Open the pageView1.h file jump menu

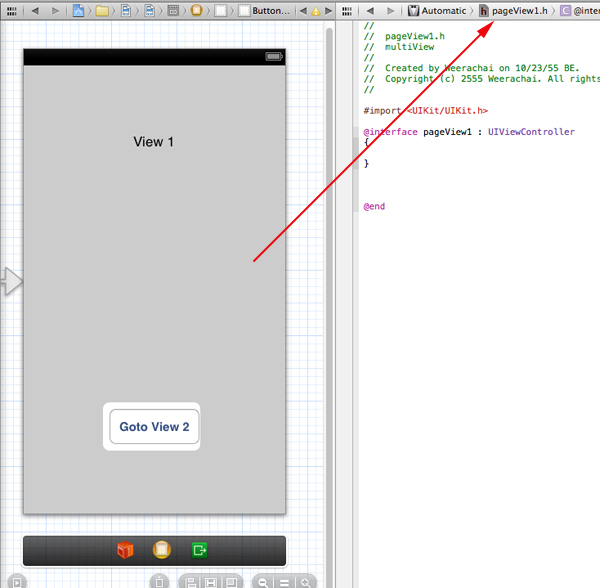point(514,11)
